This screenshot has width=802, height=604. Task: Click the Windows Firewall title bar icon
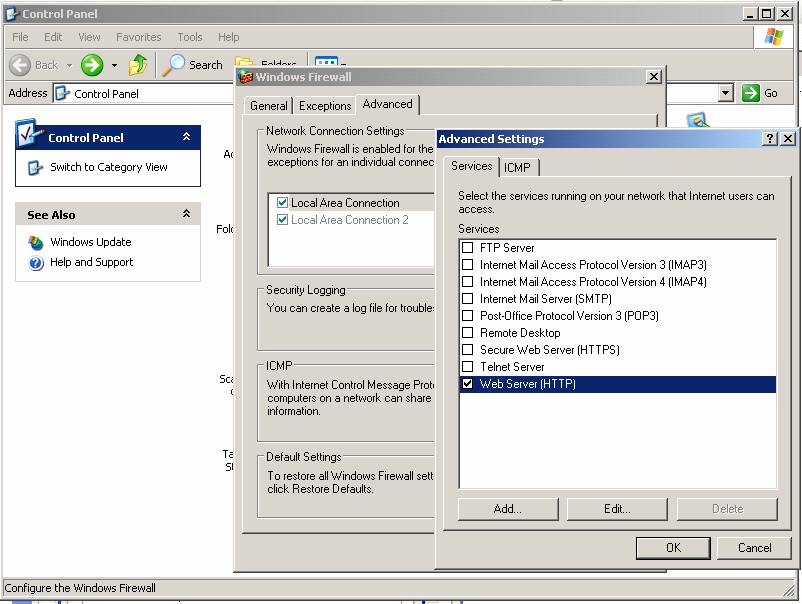[x=246, y=77]
